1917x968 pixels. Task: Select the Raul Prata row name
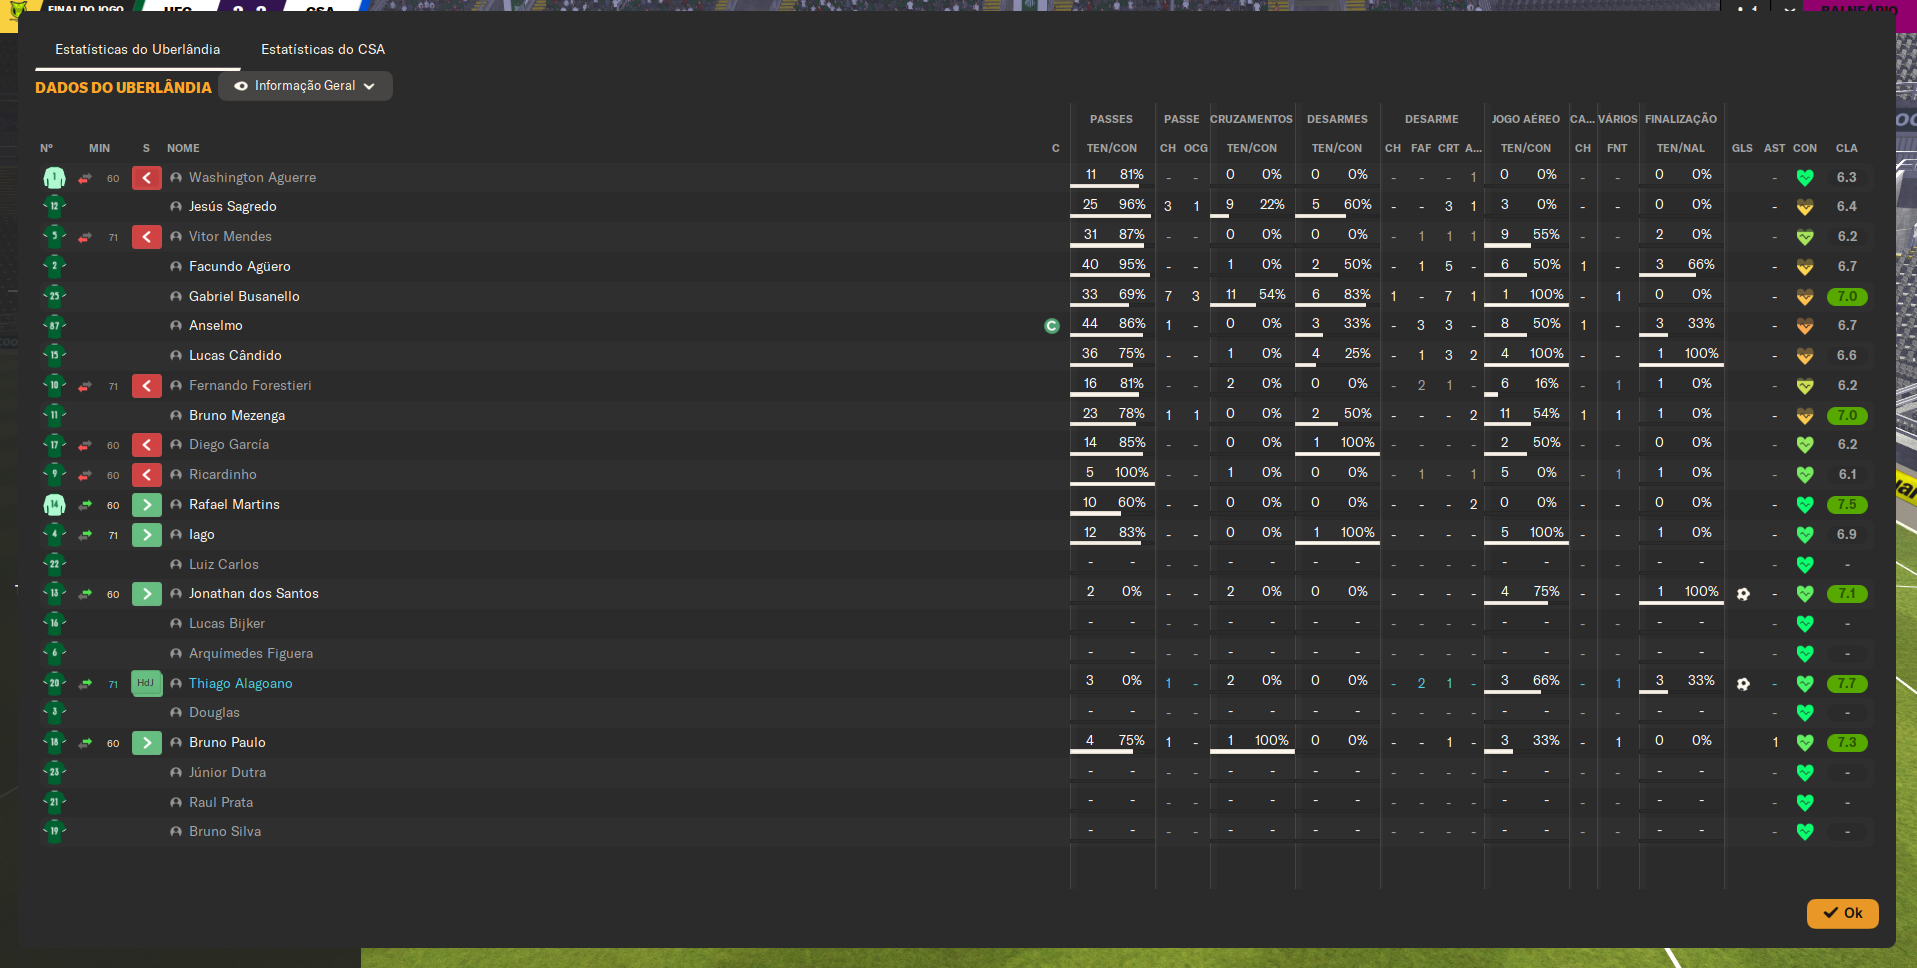[x=221, y=803]
